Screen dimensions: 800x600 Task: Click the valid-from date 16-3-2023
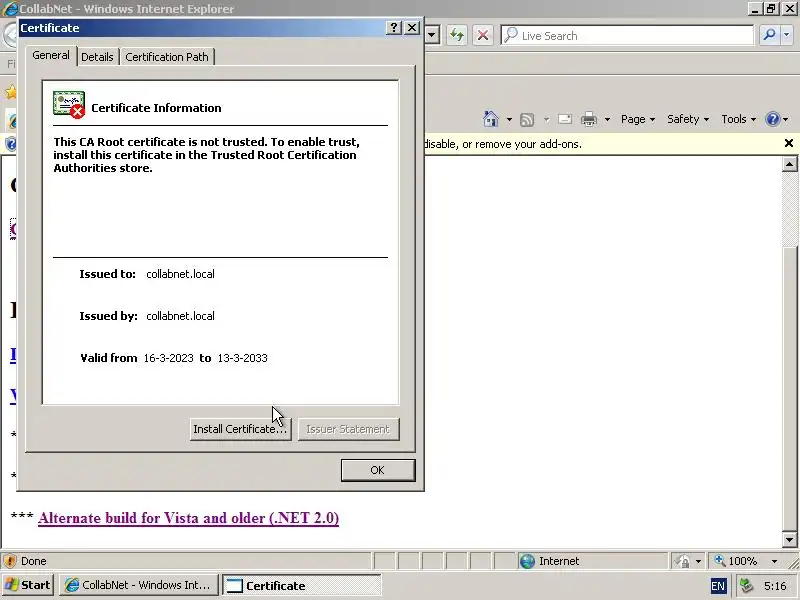tap(168, 358)
